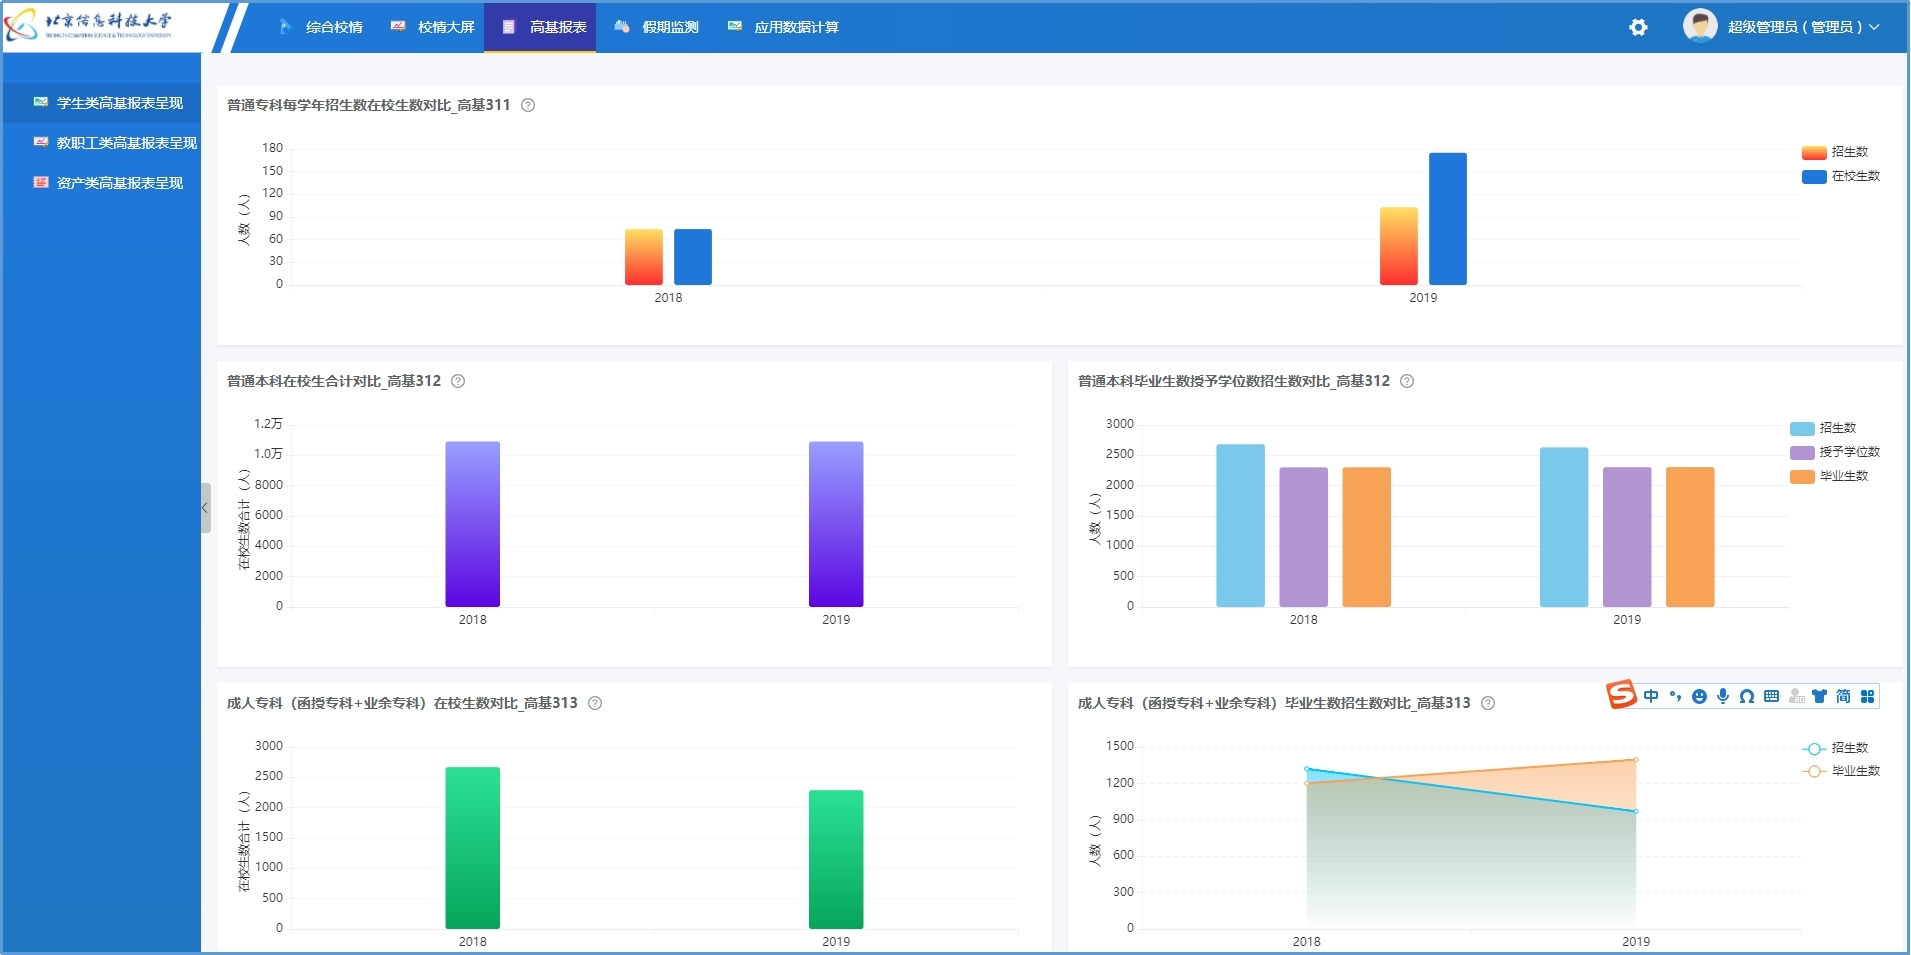Click the 2019 招生数 orange bar in 高基311
Viewport: 1911px width, 955px height.
click(x=1399, y=246)
